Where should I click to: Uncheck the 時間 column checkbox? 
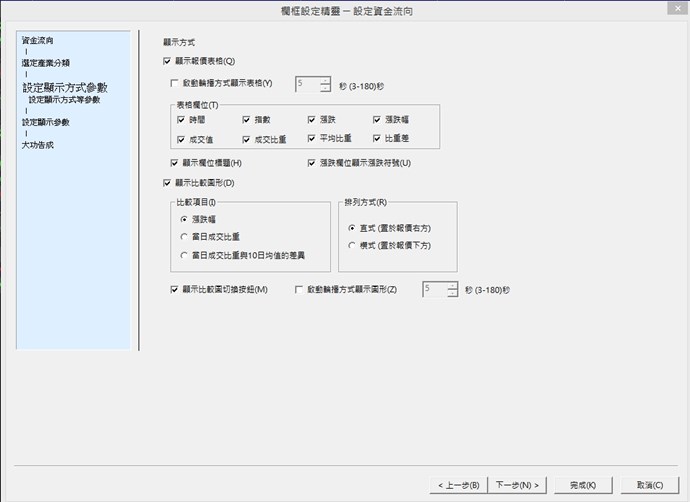181,120
